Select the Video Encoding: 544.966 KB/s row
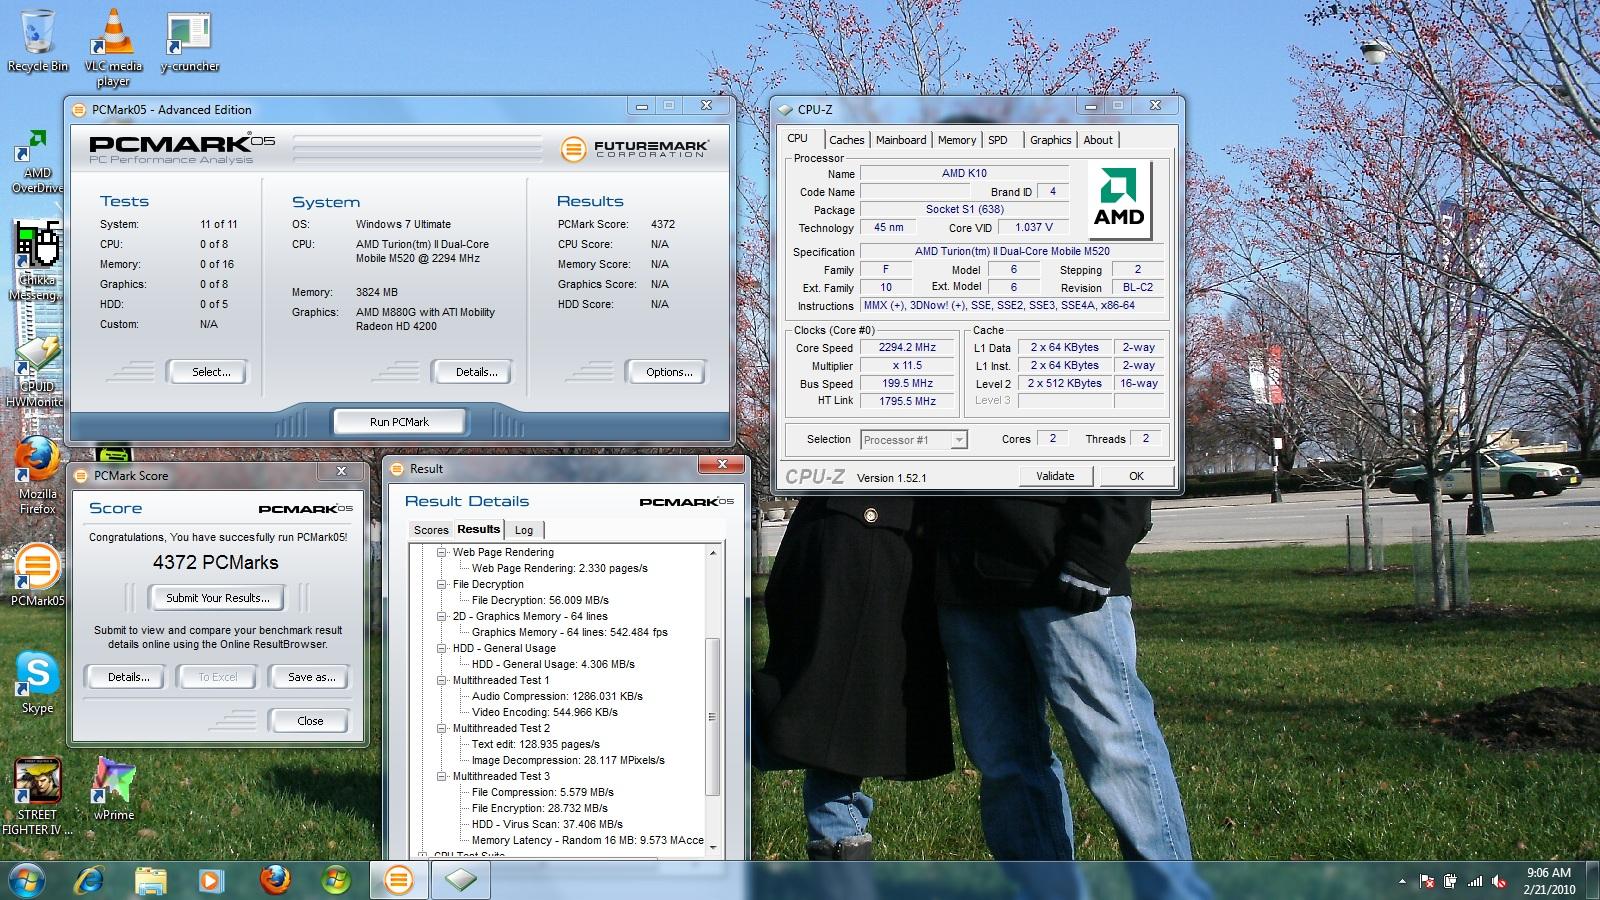The image size is (1600, 900). click(545, 712)
